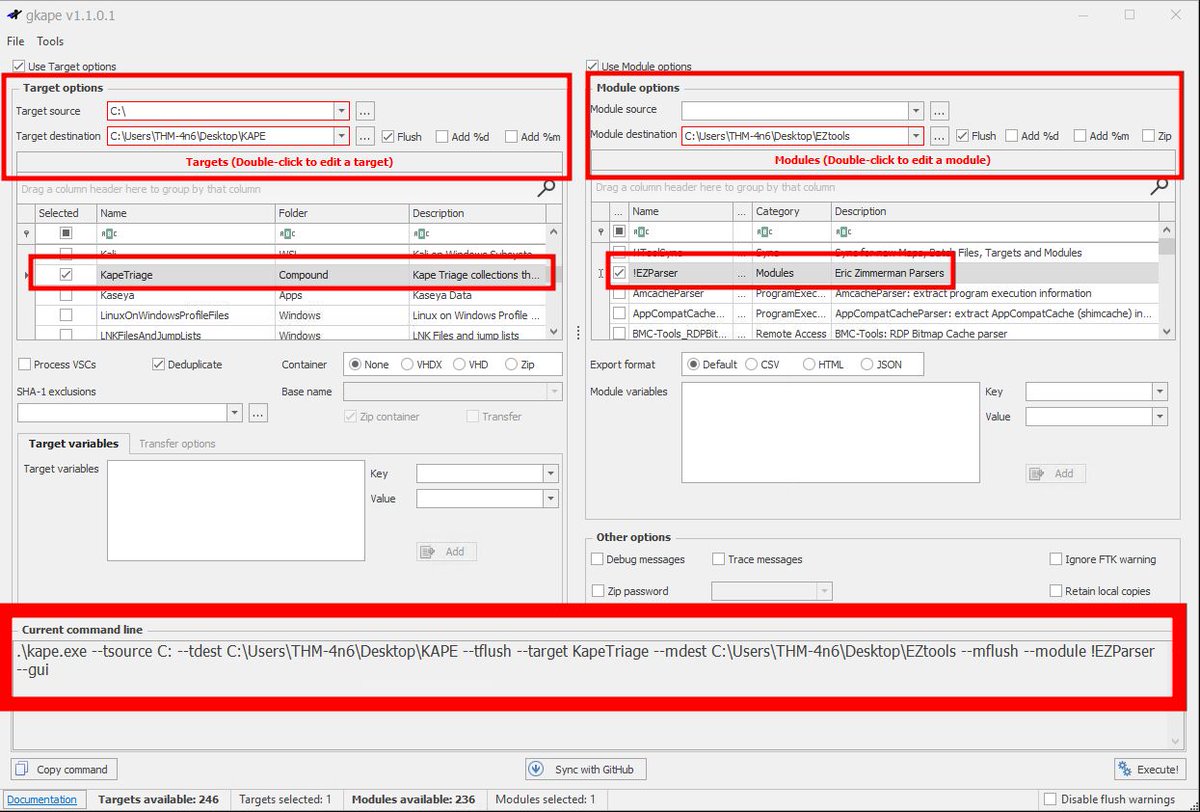This screenshot has height=812, width=1200.
Task: Expand the Module destination dropdown
Action: [915, 135]
